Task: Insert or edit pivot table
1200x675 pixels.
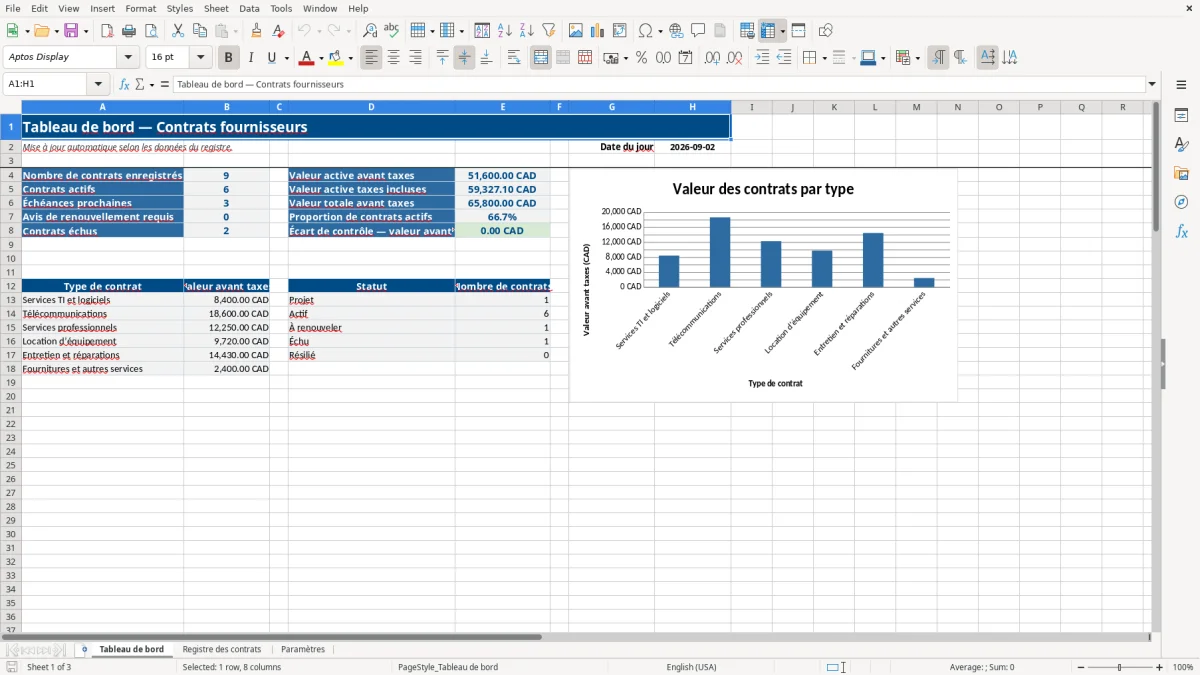Action: tap(620, 31)
